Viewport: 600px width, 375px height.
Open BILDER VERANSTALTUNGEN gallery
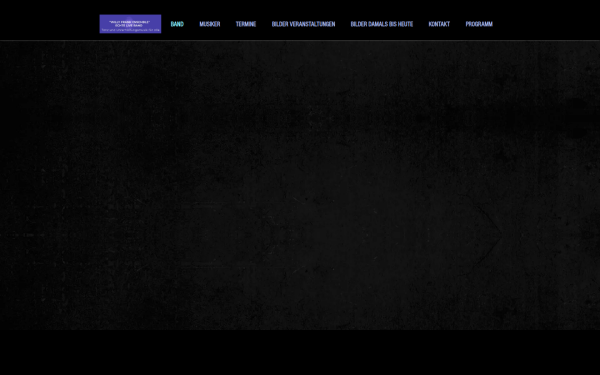point(303,24)
